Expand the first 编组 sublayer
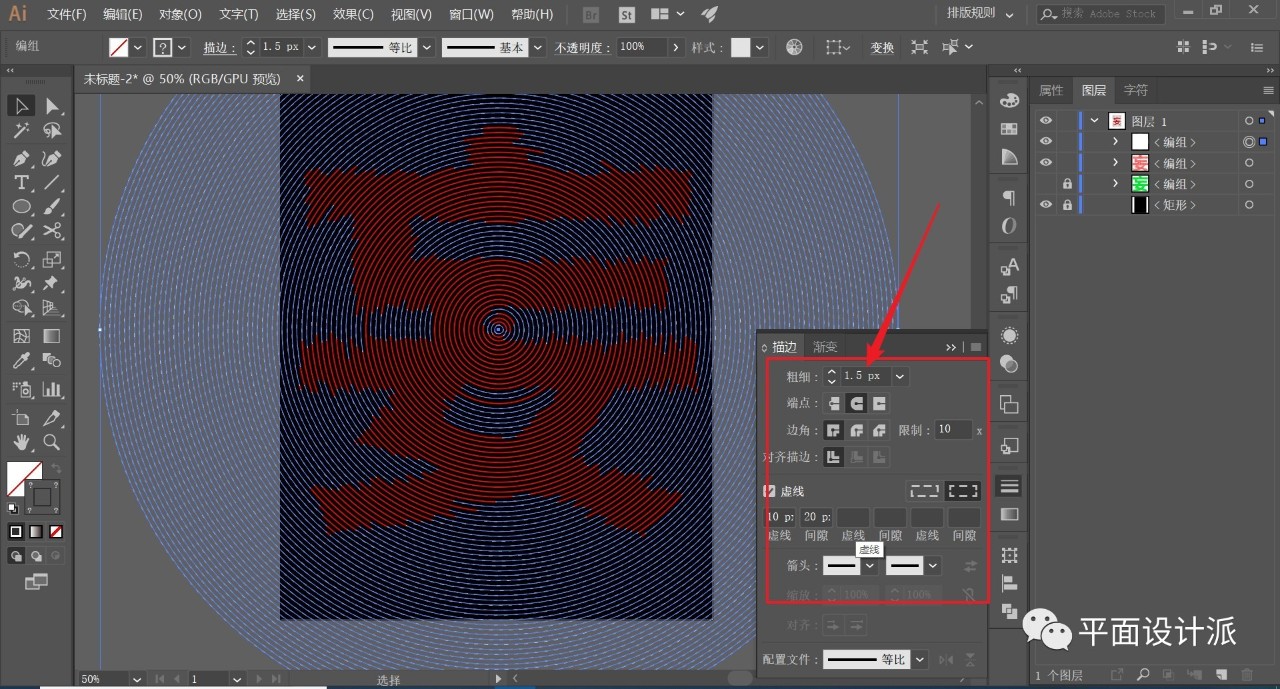The width and height of the screenshot is (1280, 689). click(1116, 142)
